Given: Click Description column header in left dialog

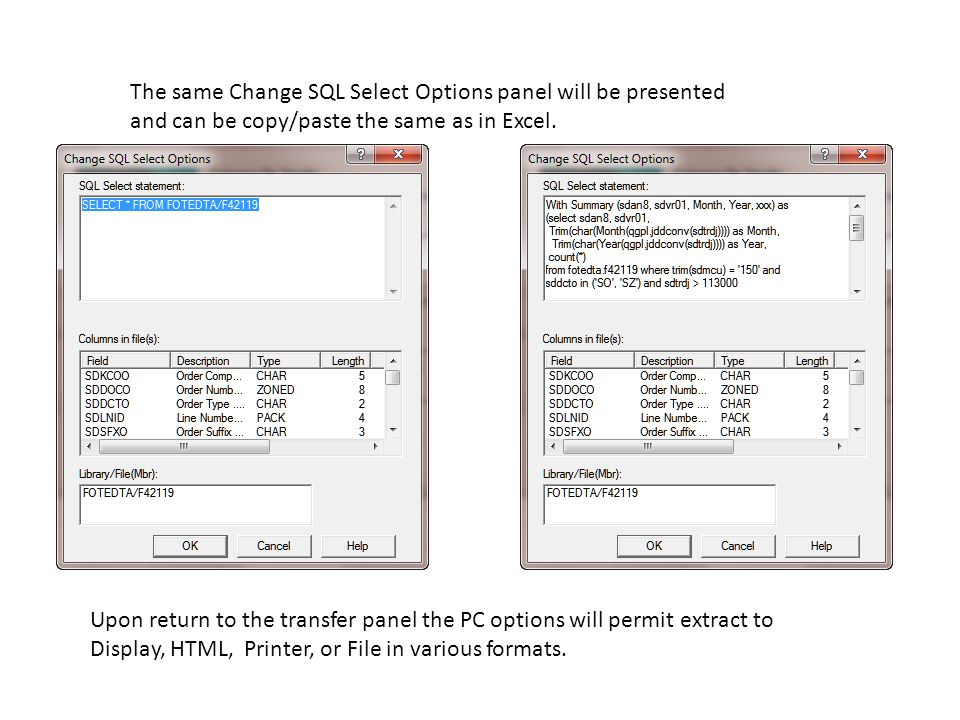Looking at the screenshot, I should (x=210, y=361).
